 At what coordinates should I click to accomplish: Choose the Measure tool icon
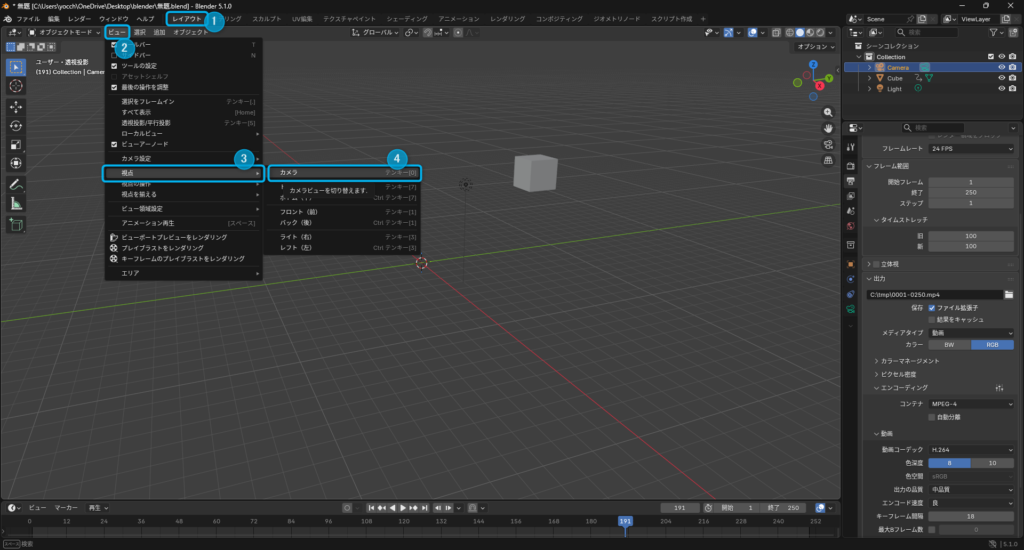point(16,203)
